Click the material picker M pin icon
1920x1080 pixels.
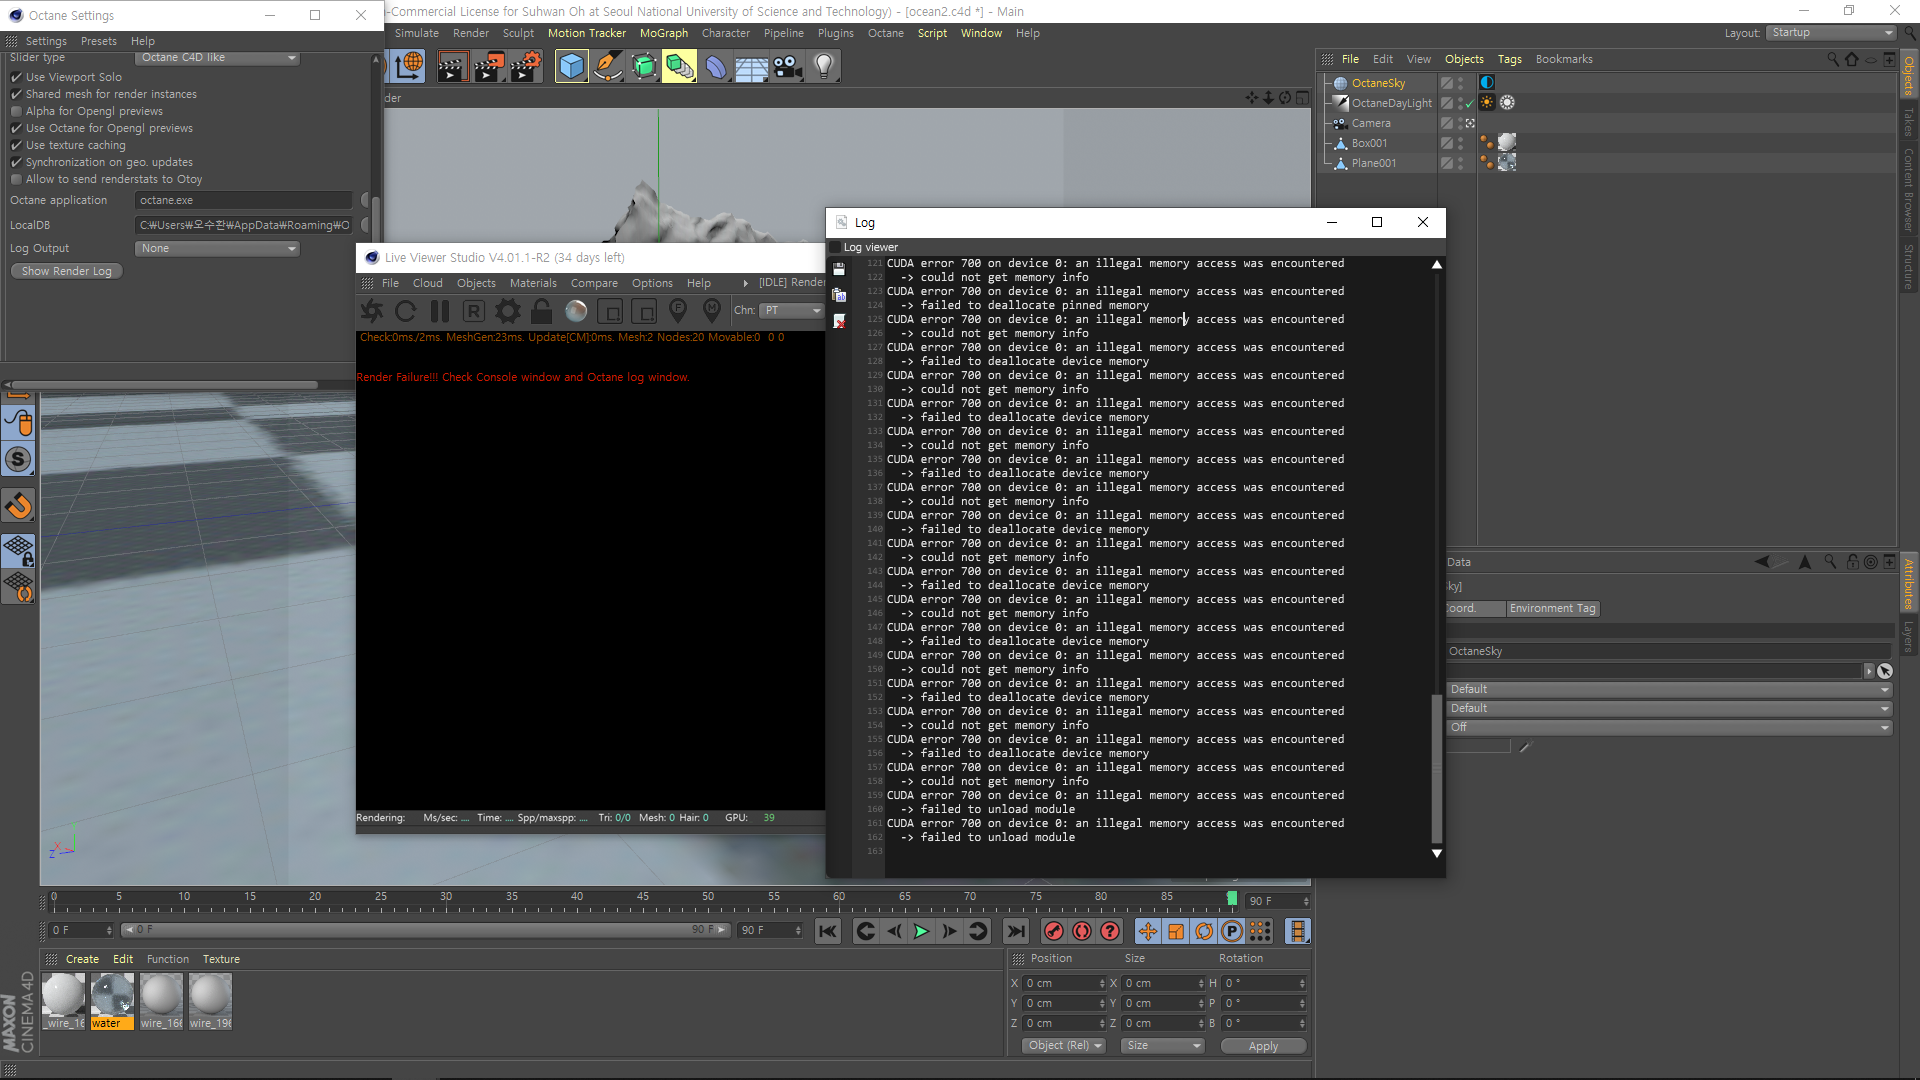712,311
